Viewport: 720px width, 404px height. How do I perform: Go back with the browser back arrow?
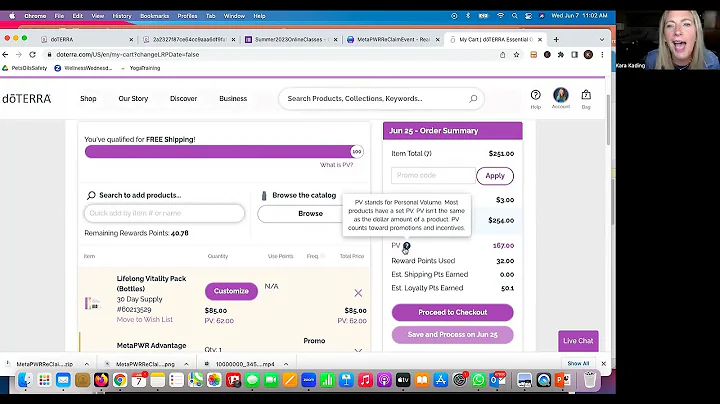point(6,55)
